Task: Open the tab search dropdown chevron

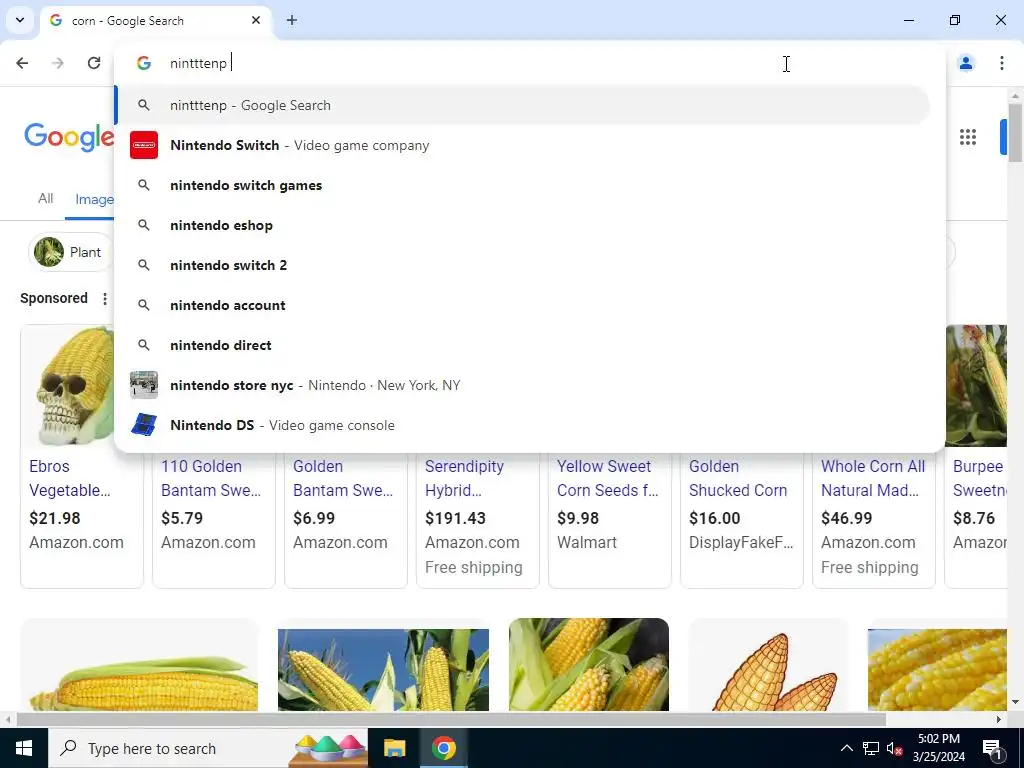Action: [x=20, y=20]
